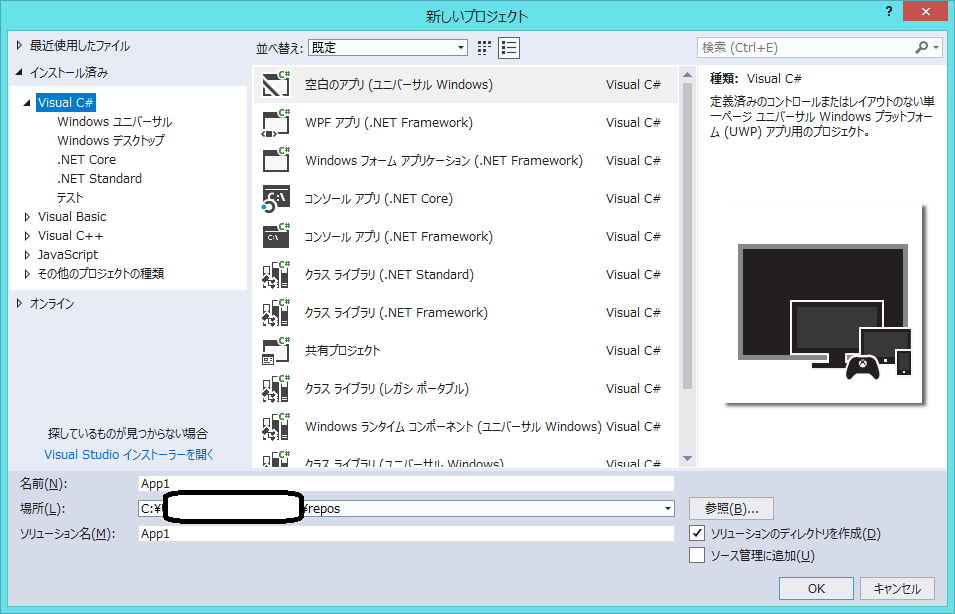Select the .NET Core category
Image resolution: width=955 pixels, height=614 pixels.
coord(86,160)
